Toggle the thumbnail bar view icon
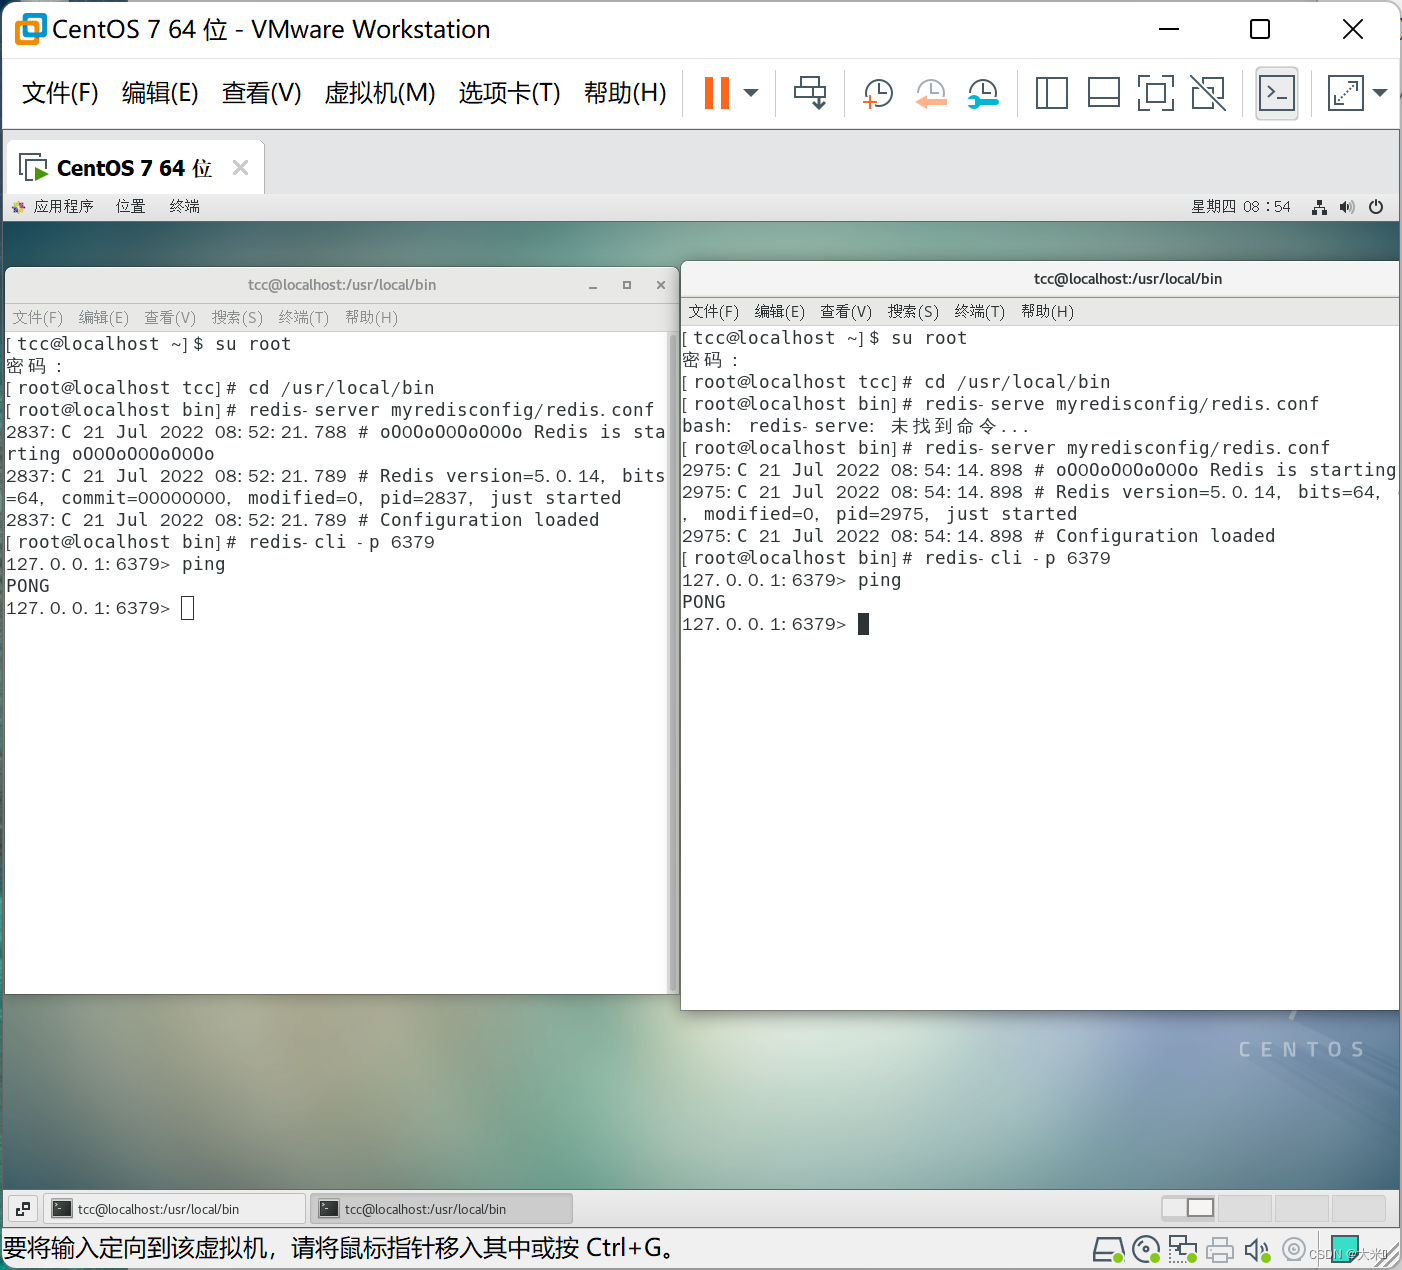Image resolution: width=1402 pixels, height=1270 pixels. (x=1103, y=93)
